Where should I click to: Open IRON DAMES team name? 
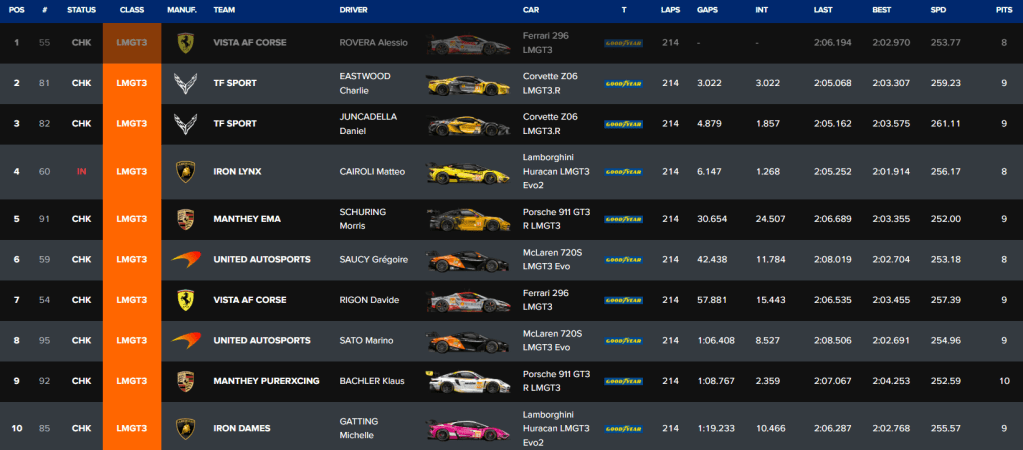(x=241, y=428)
